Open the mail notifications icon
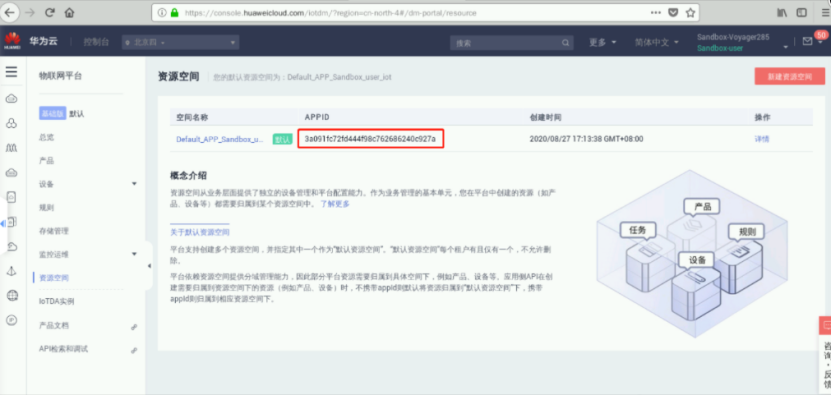 [x=807, y=41]
